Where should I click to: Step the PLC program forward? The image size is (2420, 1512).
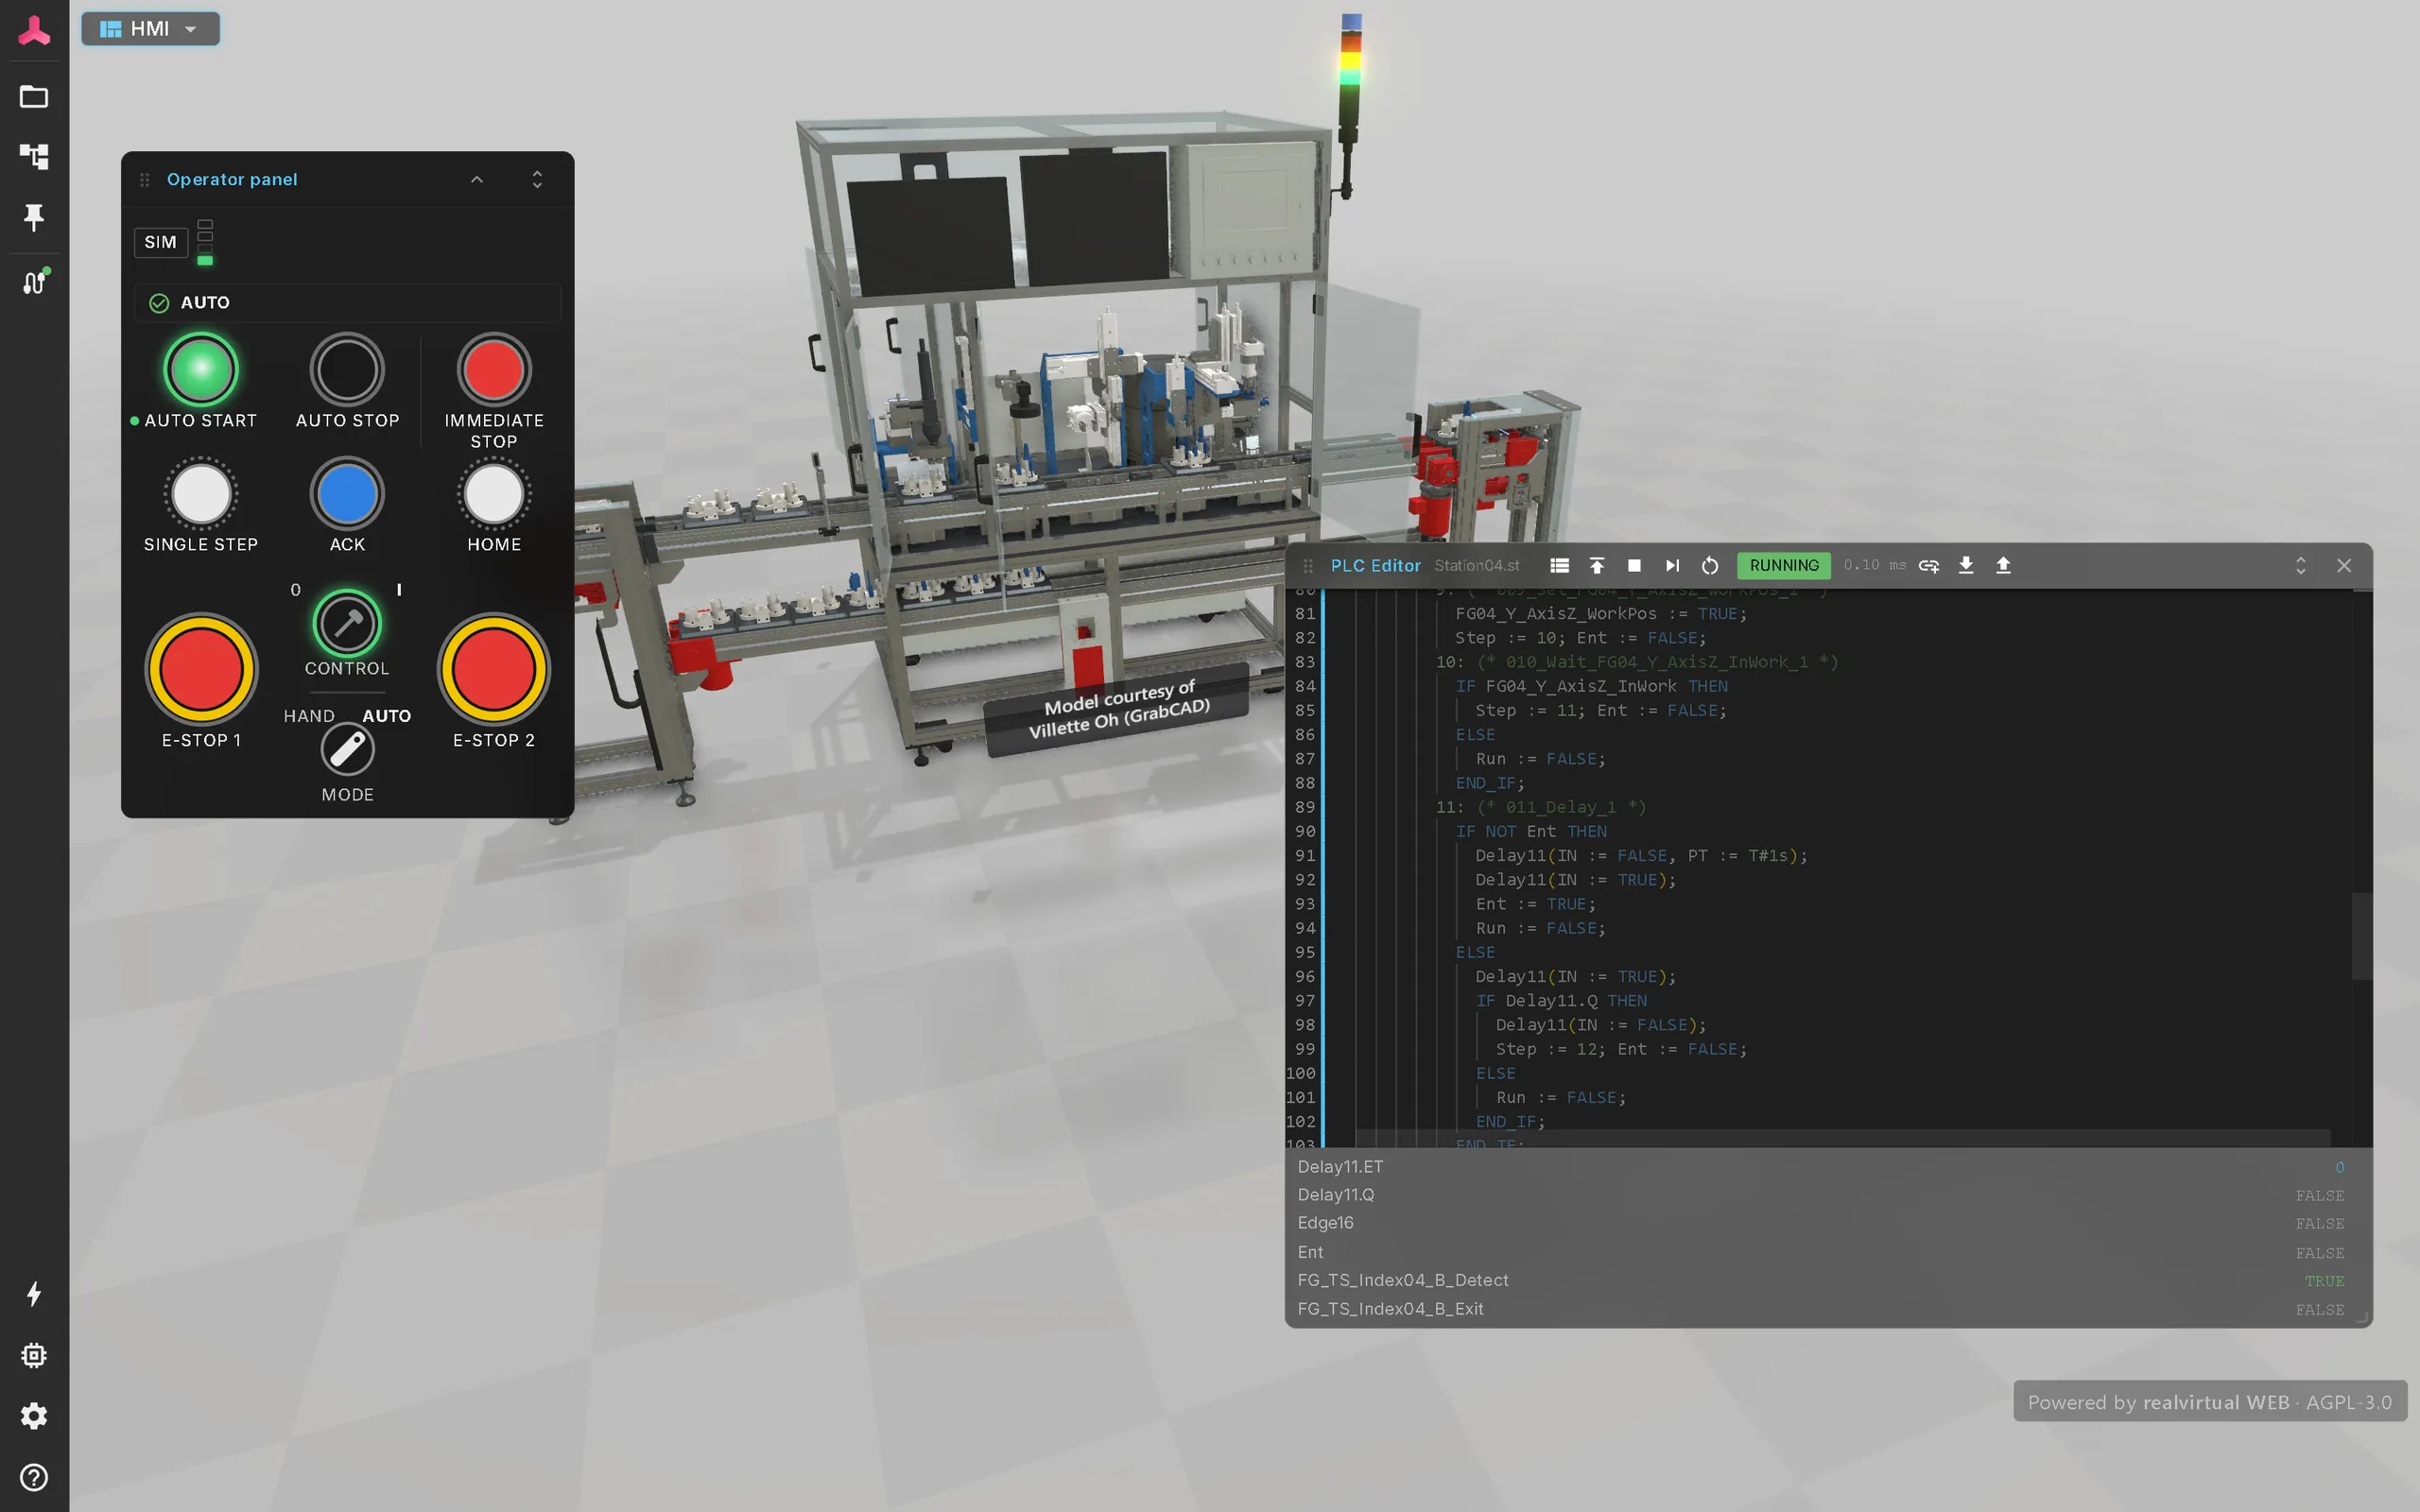tap(1672, 566)
